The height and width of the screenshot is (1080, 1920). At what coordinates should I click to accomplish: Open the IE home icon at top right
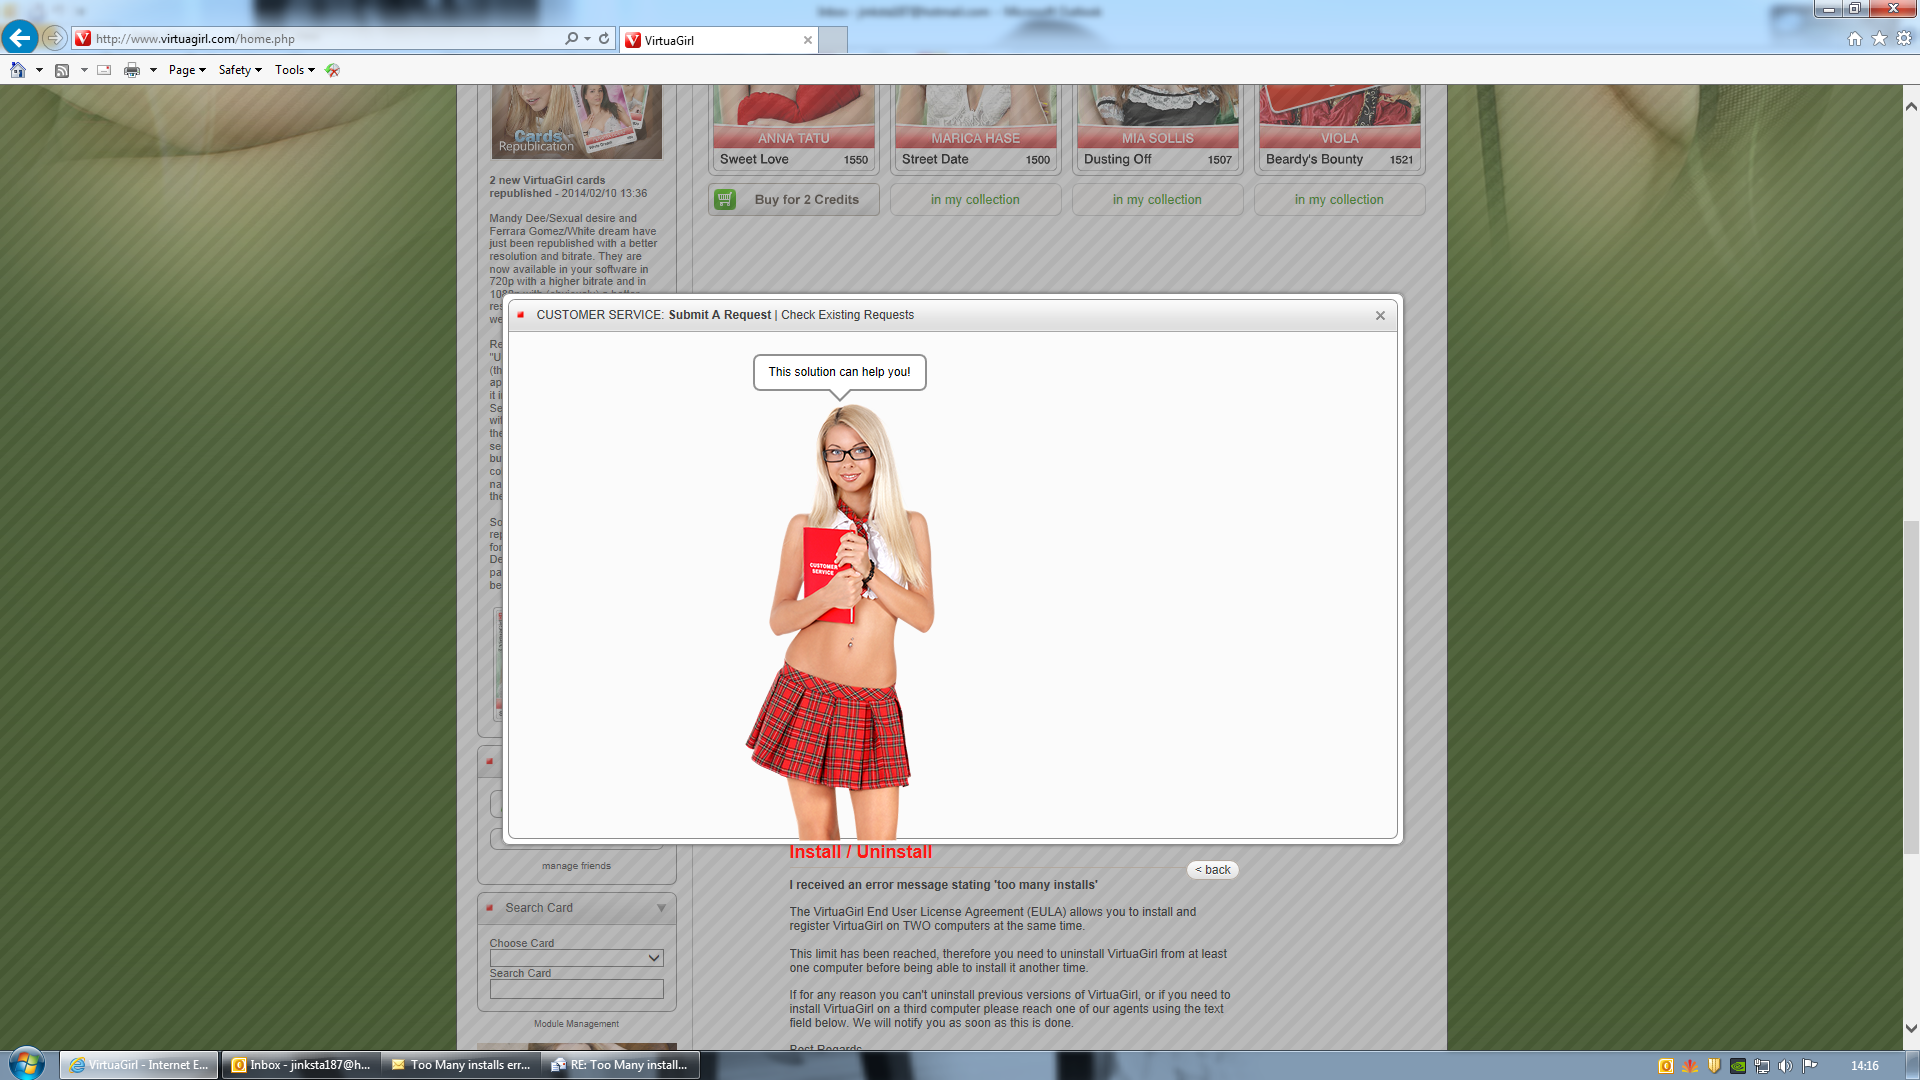(x=1854, y=39)
